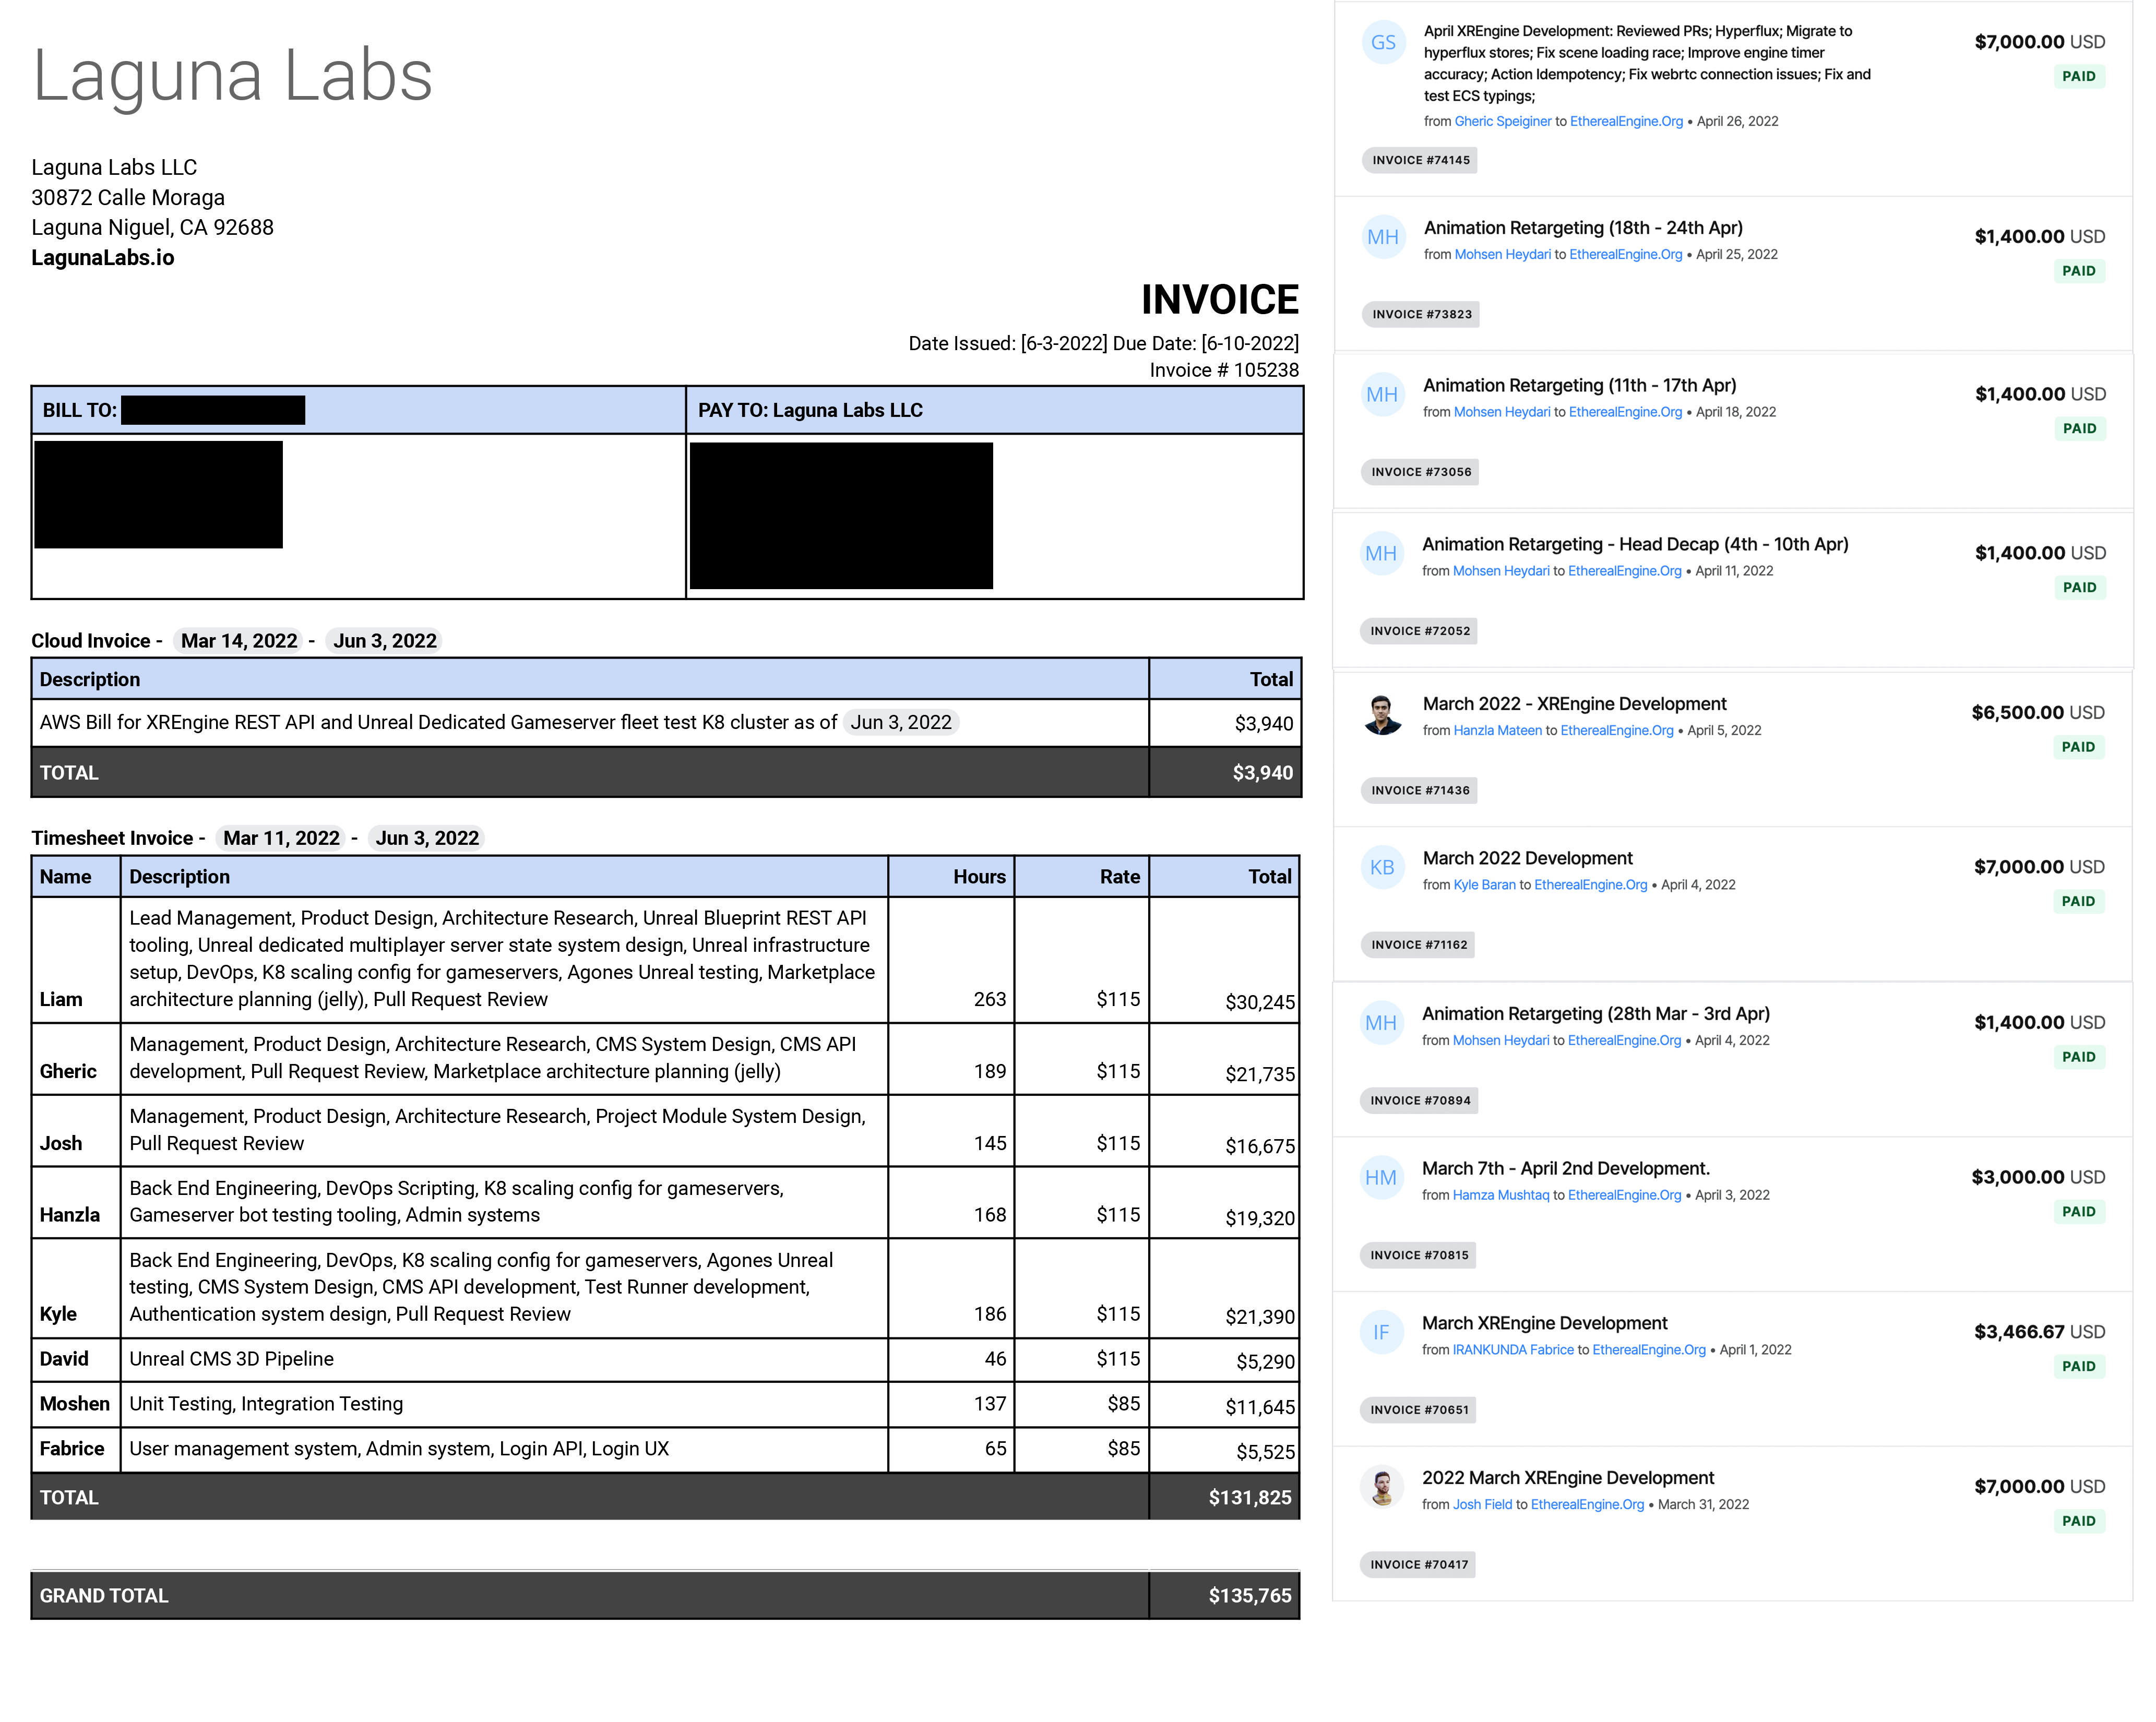2156x1722 pixels.
Task: Click the 'Mar 14, 2022' date chip
Action: coord(239,641)
